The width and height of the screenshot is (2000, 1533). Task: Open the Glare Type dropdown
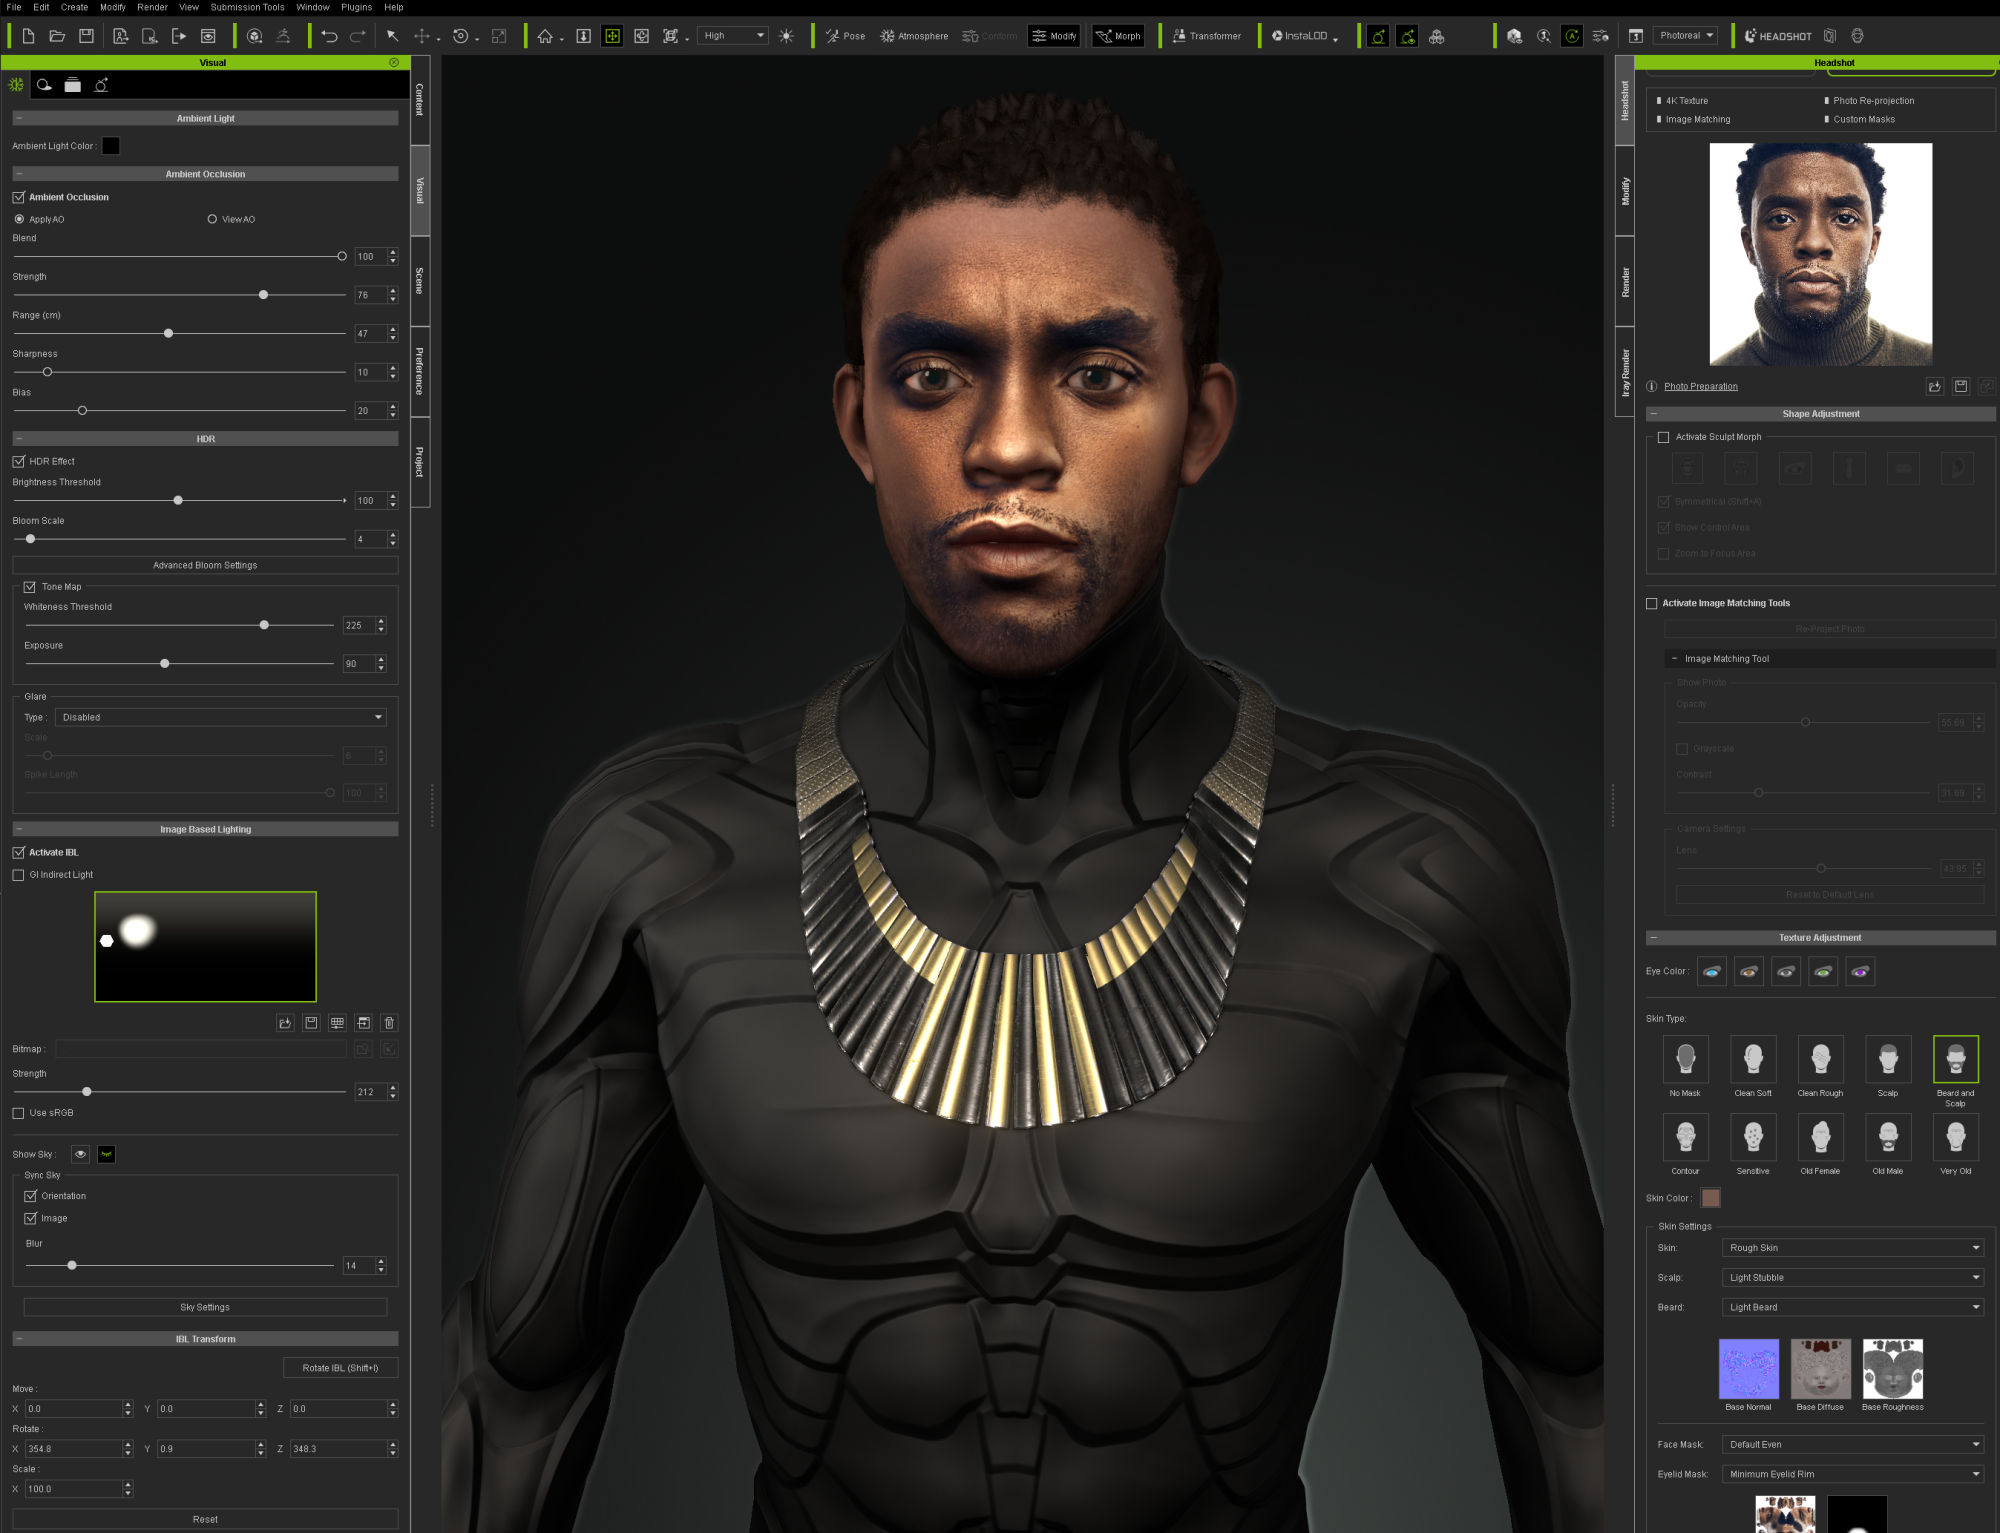220,717
